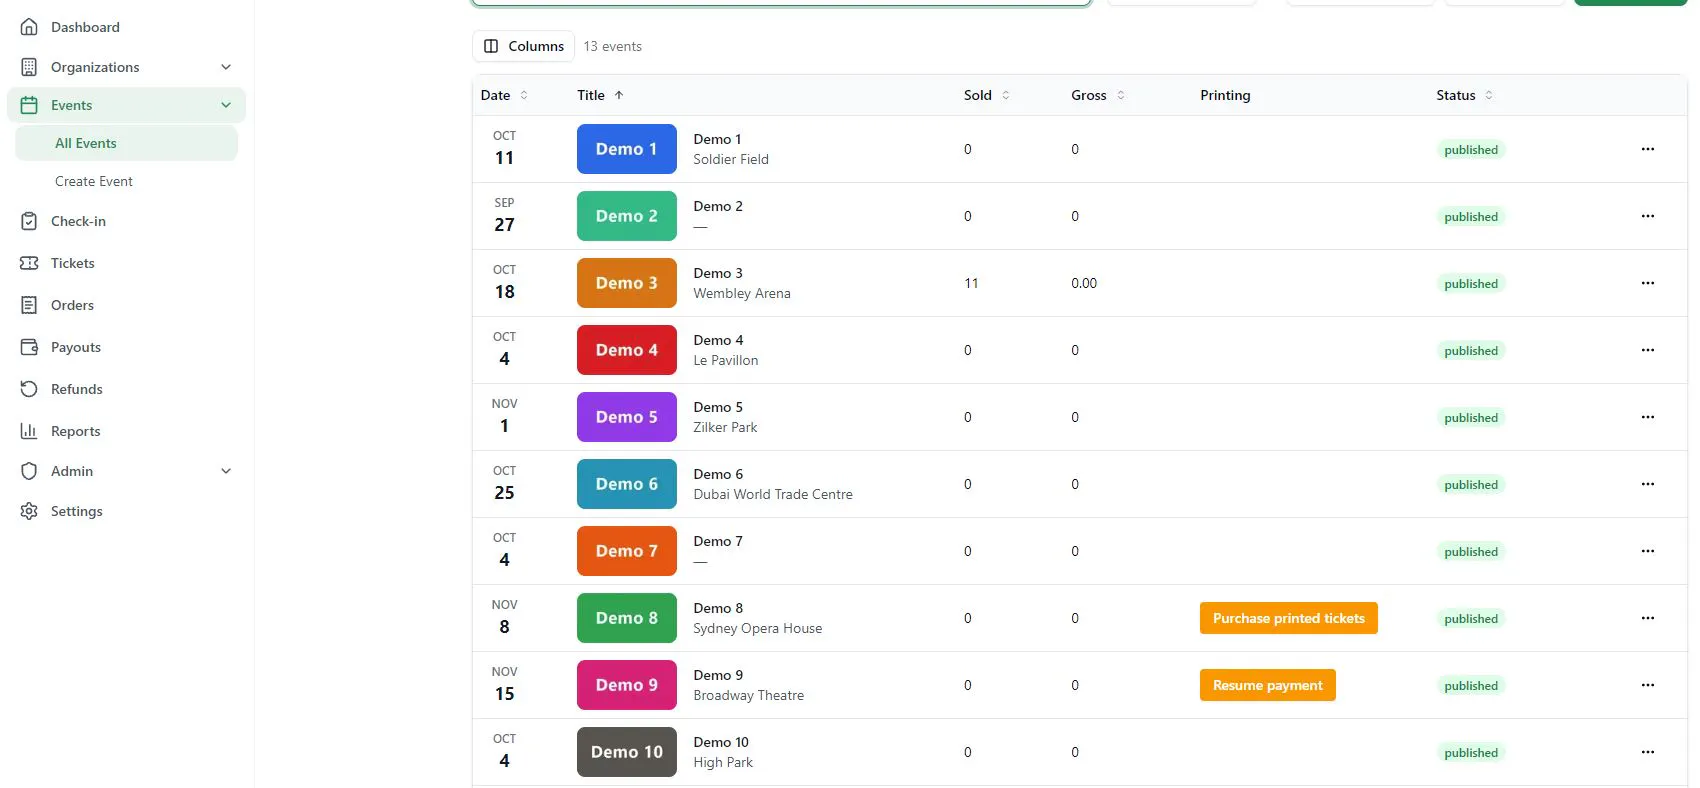Click Purchase printed tickets for Demo 8
This screenshot has width=1700, height=788.
pos(1289,618)
